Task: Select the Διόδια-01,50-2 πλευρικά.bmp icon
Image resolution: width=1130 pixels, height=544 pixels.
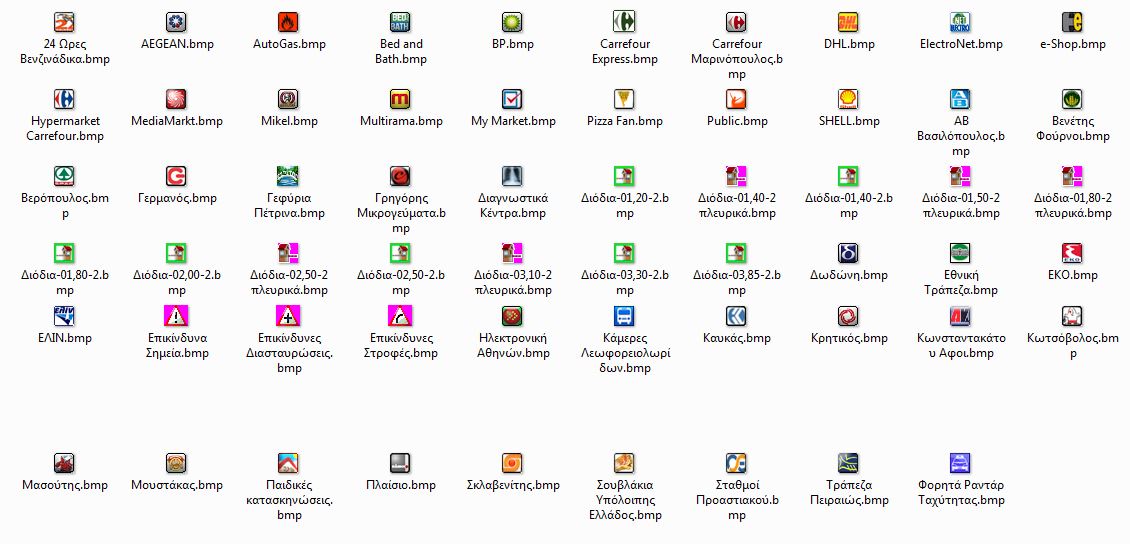Action: (x=961, y=177)
